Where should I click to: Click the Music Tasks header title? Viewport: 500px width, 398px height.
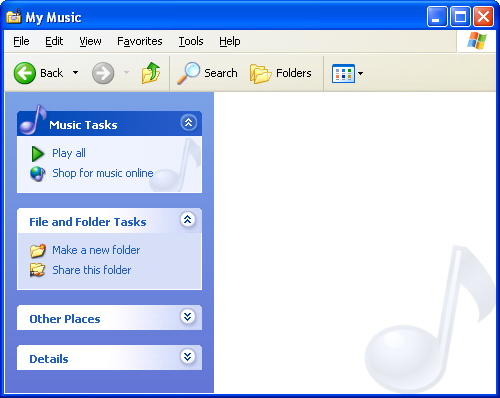point(83,125)
